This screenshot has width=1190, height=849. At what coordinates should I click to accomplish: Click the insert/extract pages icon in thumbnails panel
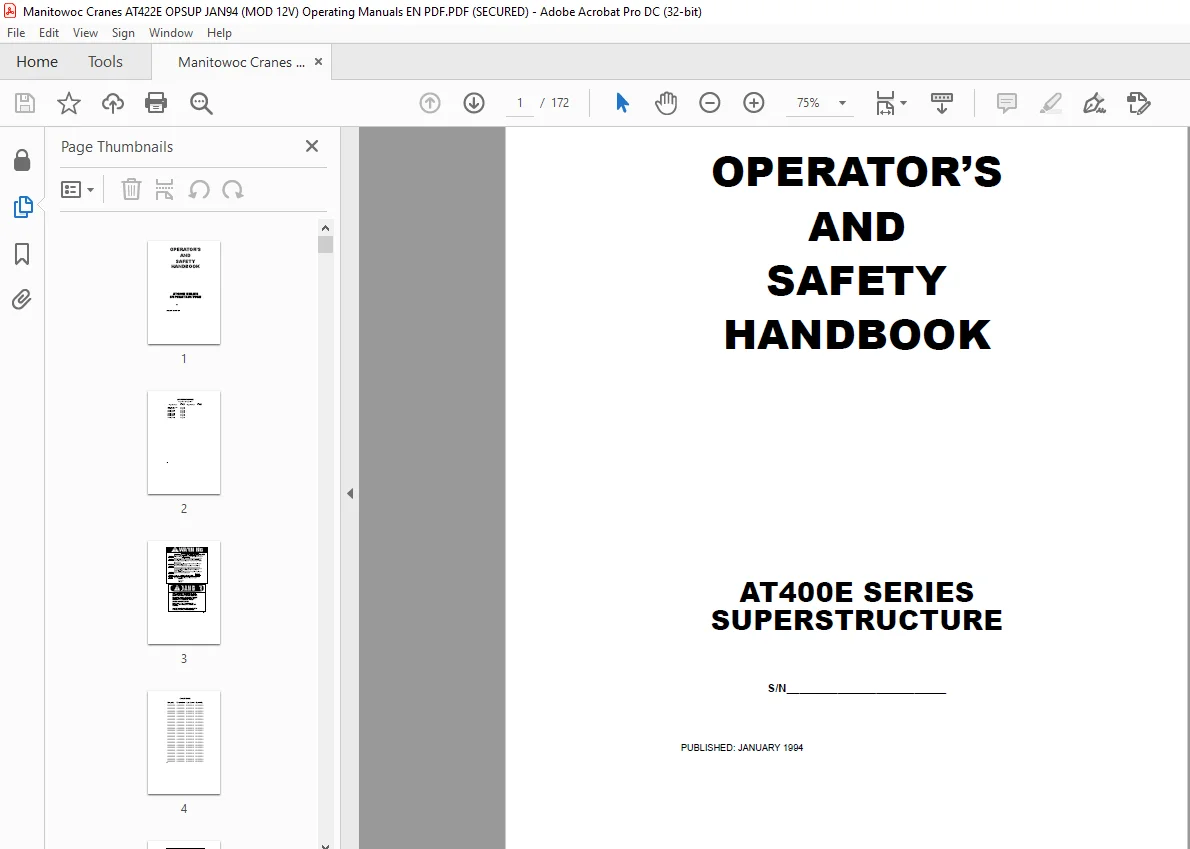(x=165, y=190)
